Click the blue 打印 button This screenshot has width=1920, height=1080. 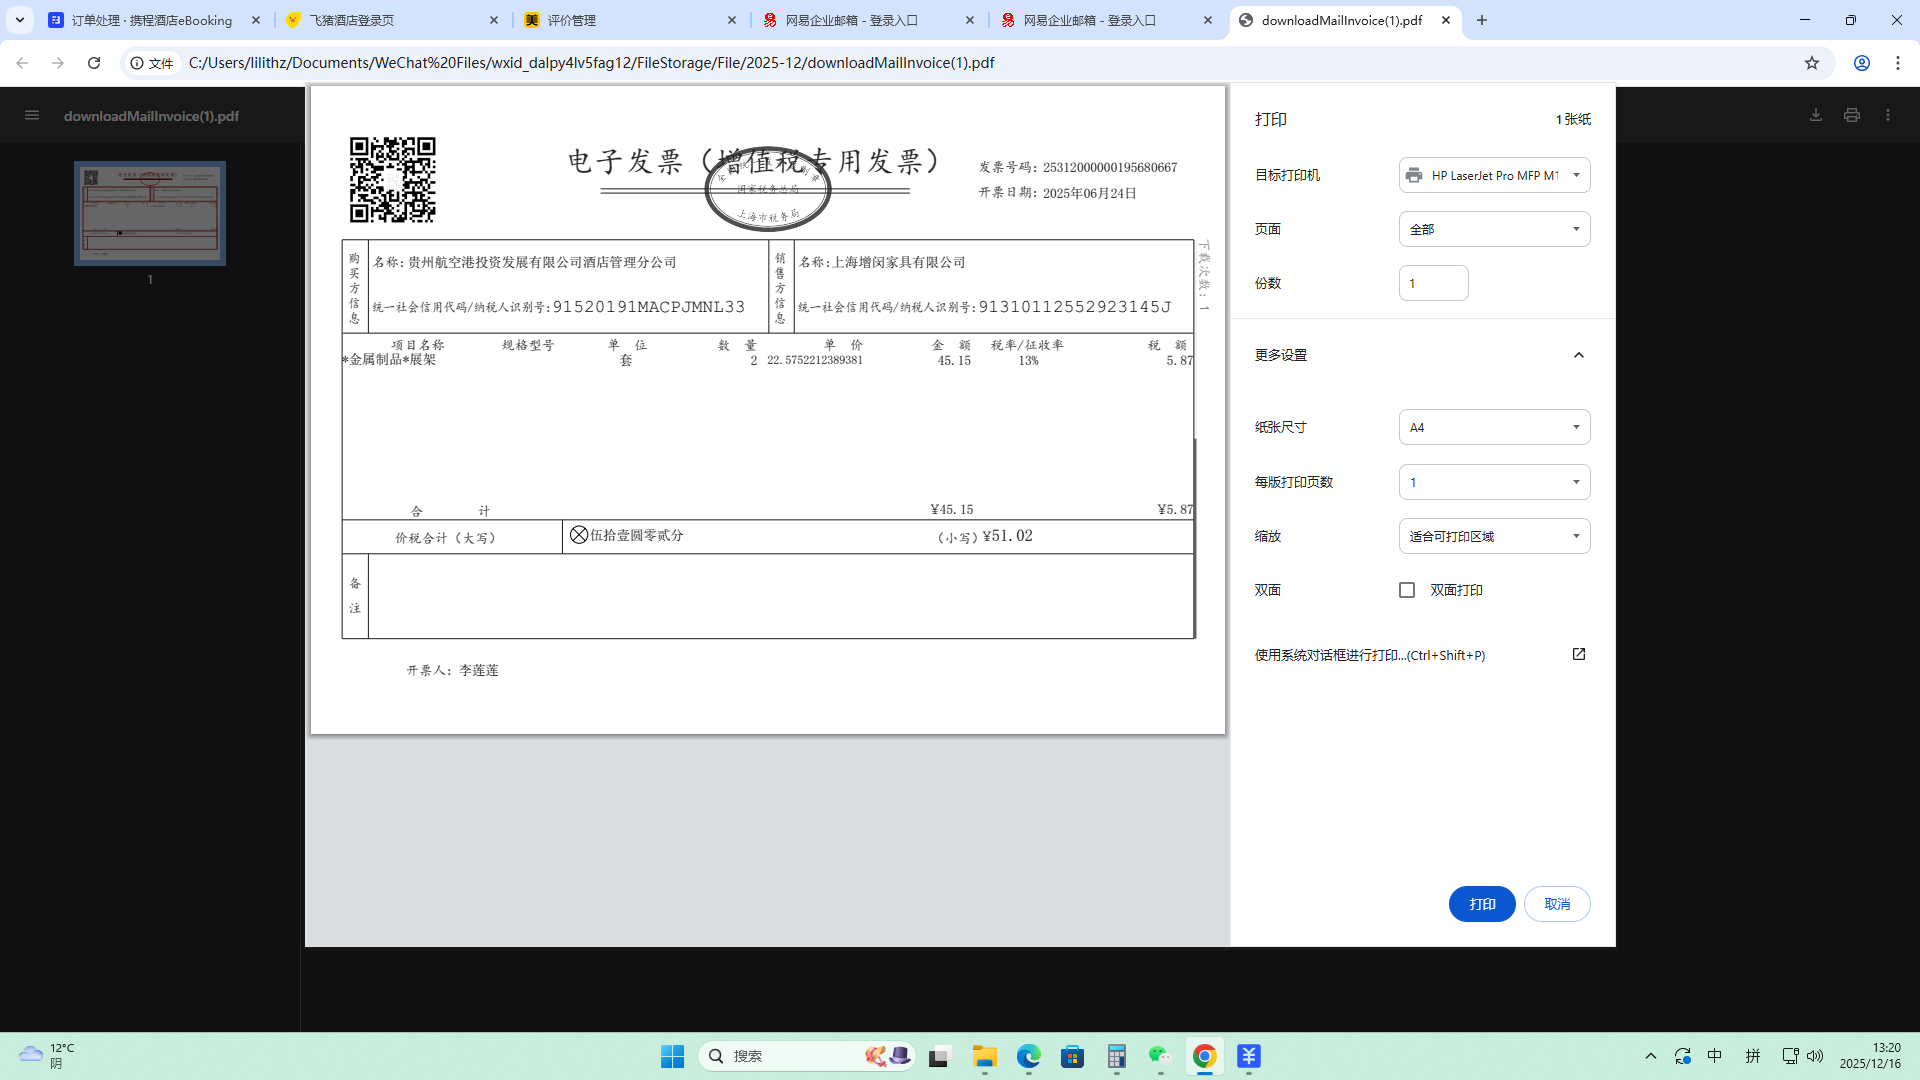(x=1482, y=904)
